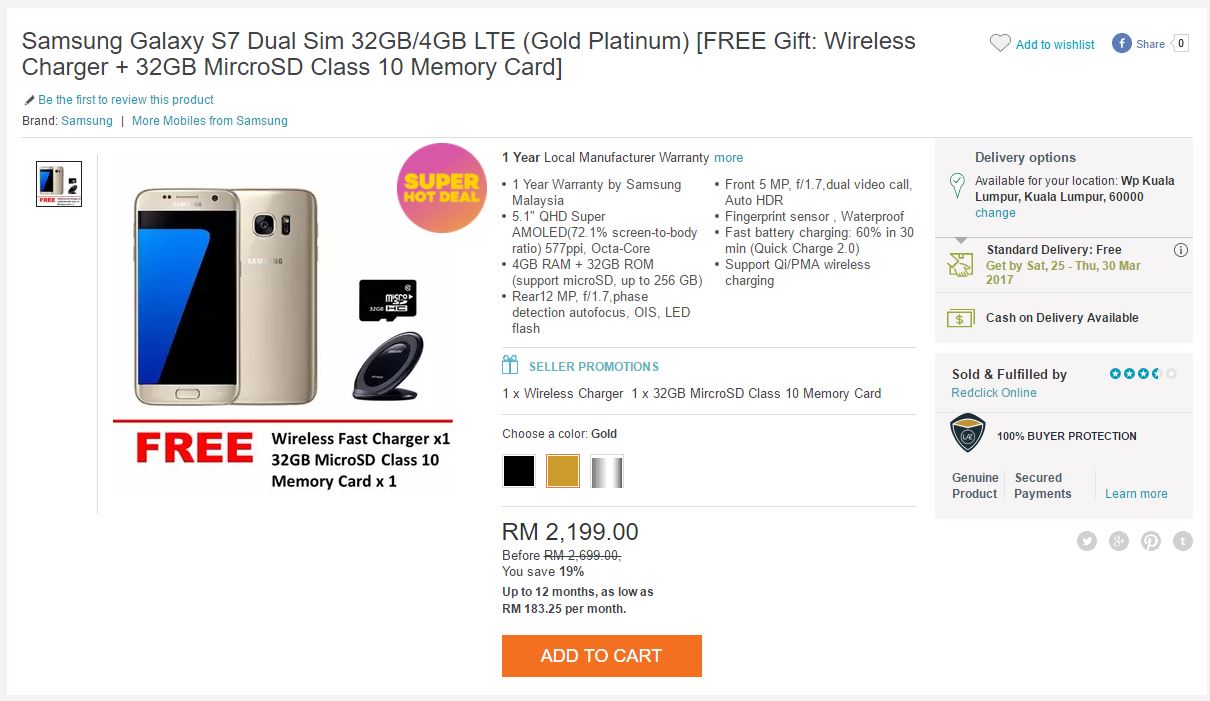
Task: Click the Pinterest share icon
Action: 1151,541
